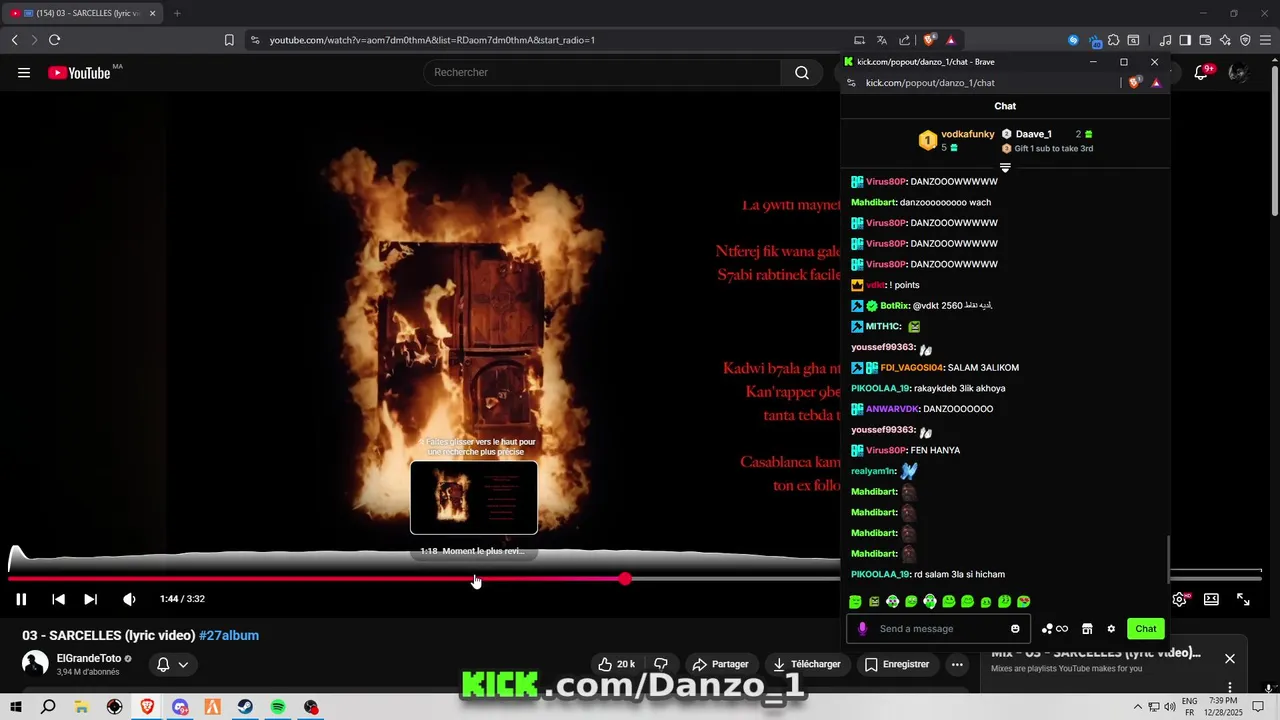Open the Kick chat shop icon
Screen dimensions: 1280x720
(x=1087, y=629)
